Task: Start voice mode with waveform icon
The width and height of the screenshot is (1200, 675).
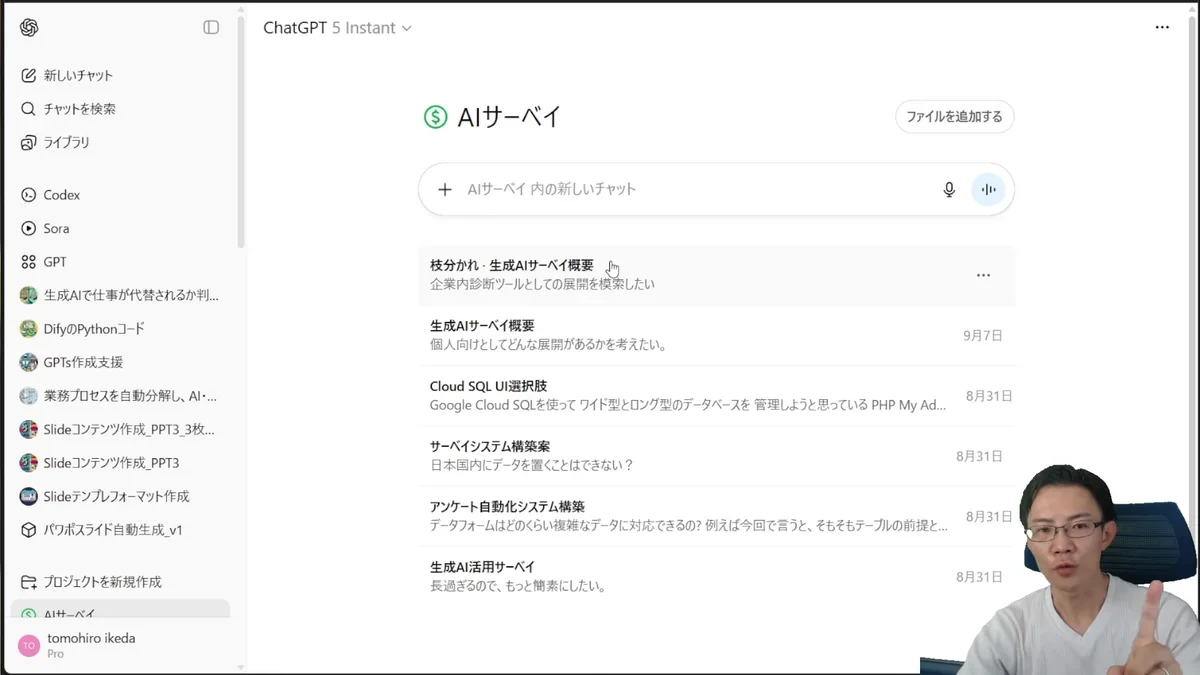Action: tap(988, 189)
